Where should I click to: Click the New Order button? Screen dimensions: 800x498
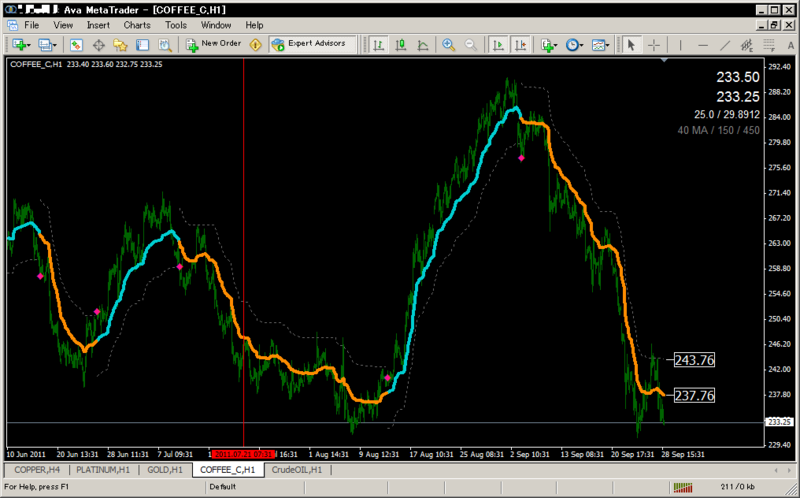(214, 44)
